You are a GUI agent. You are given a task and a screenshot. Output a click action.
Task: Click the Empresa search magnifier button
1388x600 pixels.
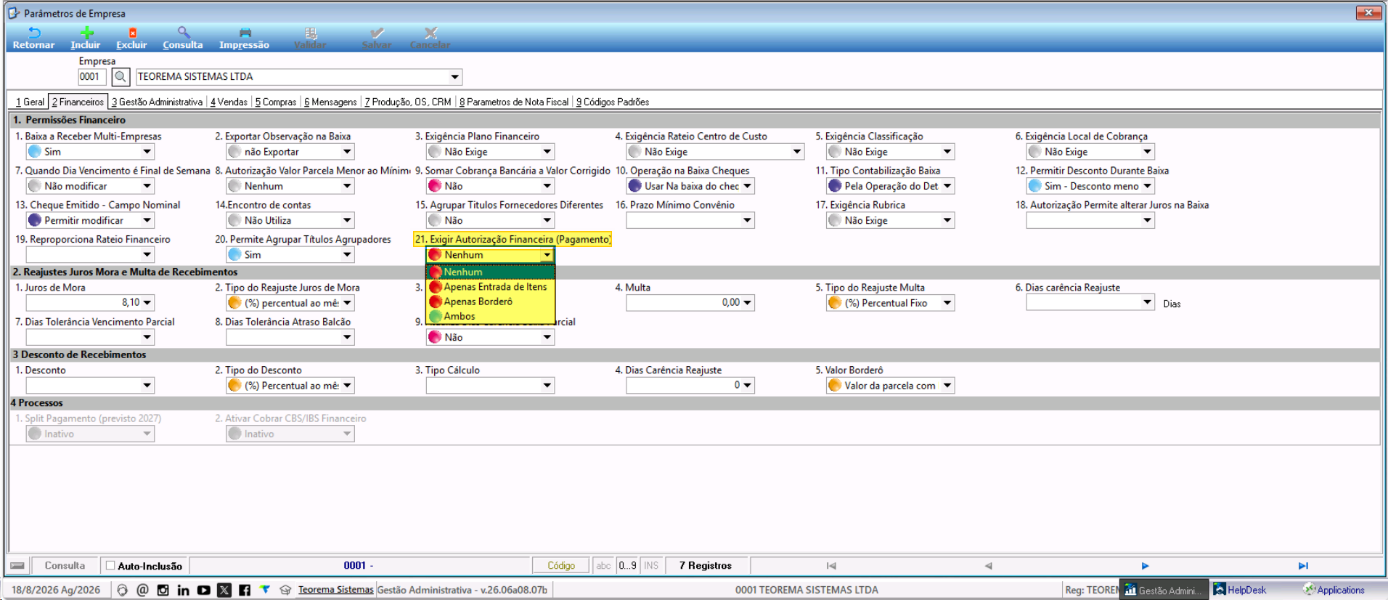(120, 77)
